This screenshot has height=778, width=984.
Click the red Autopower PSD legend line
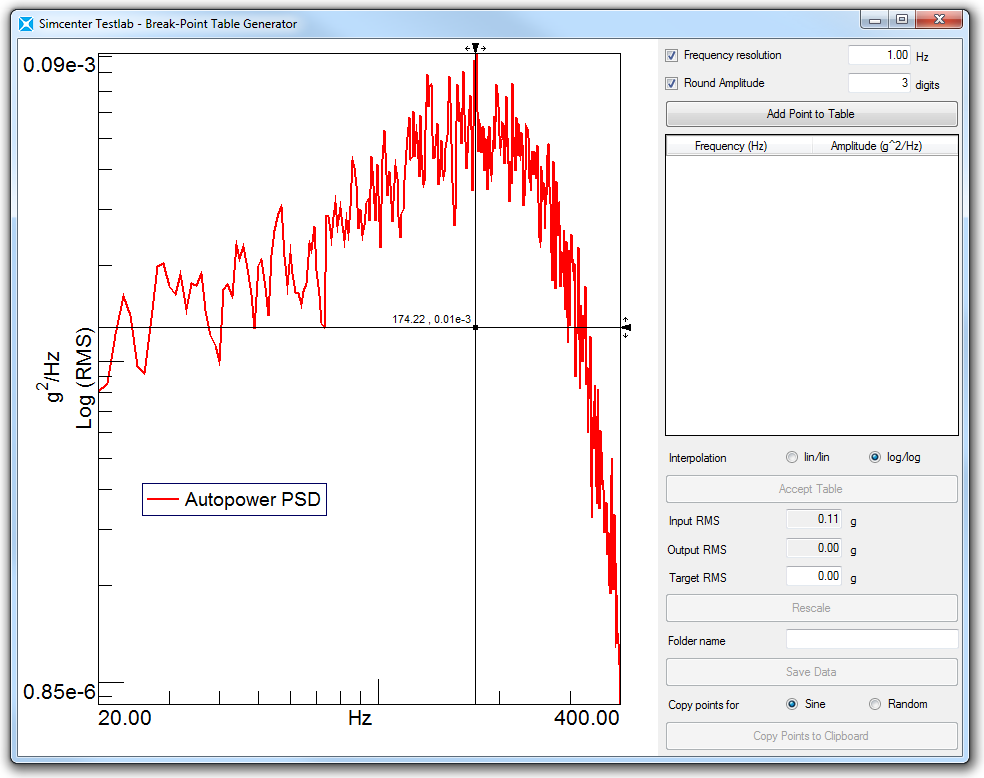click(162, 499)
